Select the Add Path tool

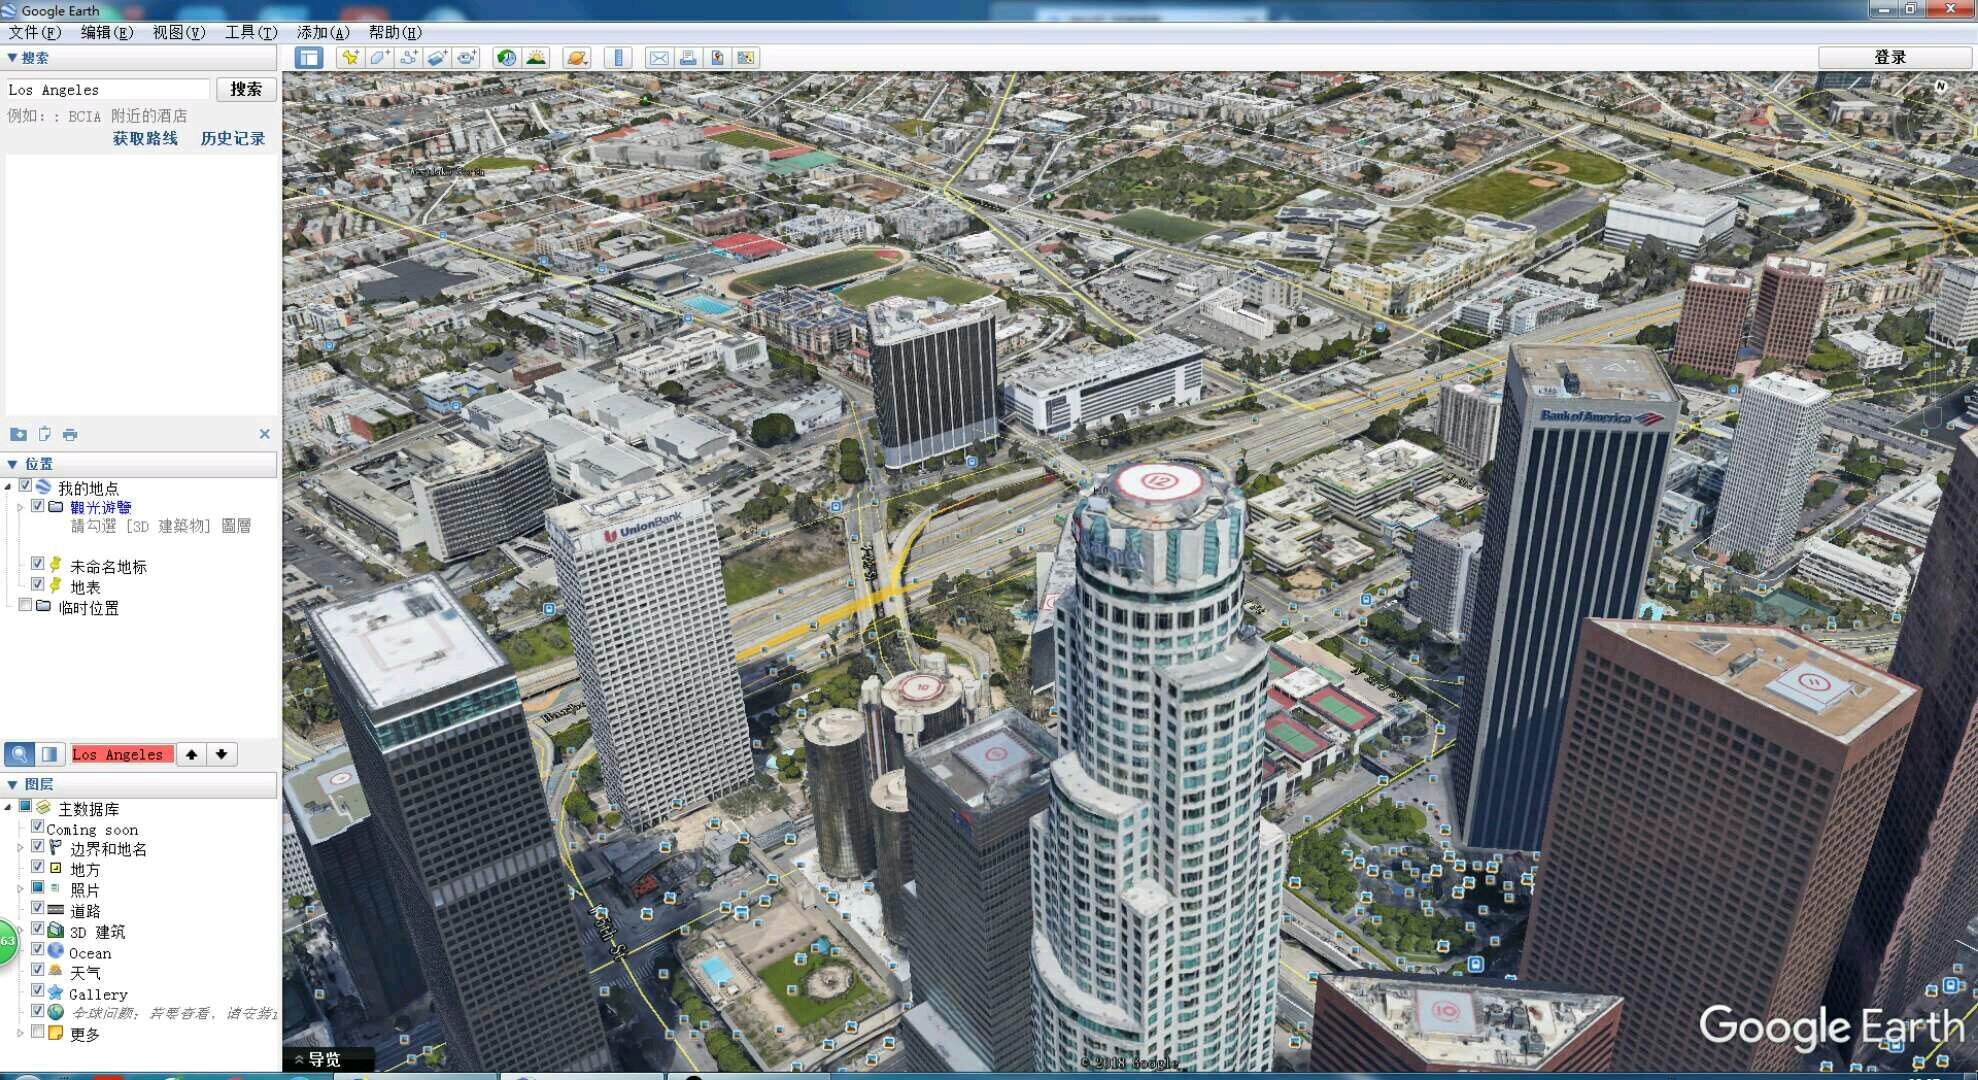click(408, 58)
